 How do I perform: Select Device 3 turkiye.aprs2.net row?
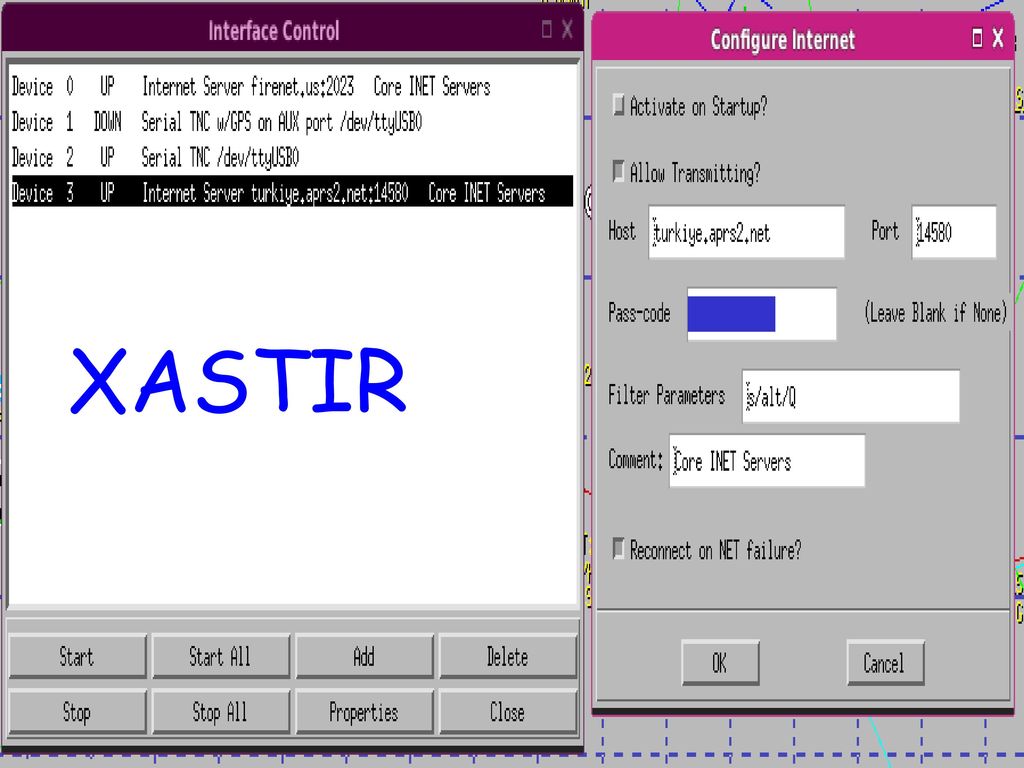click(292, 192)
